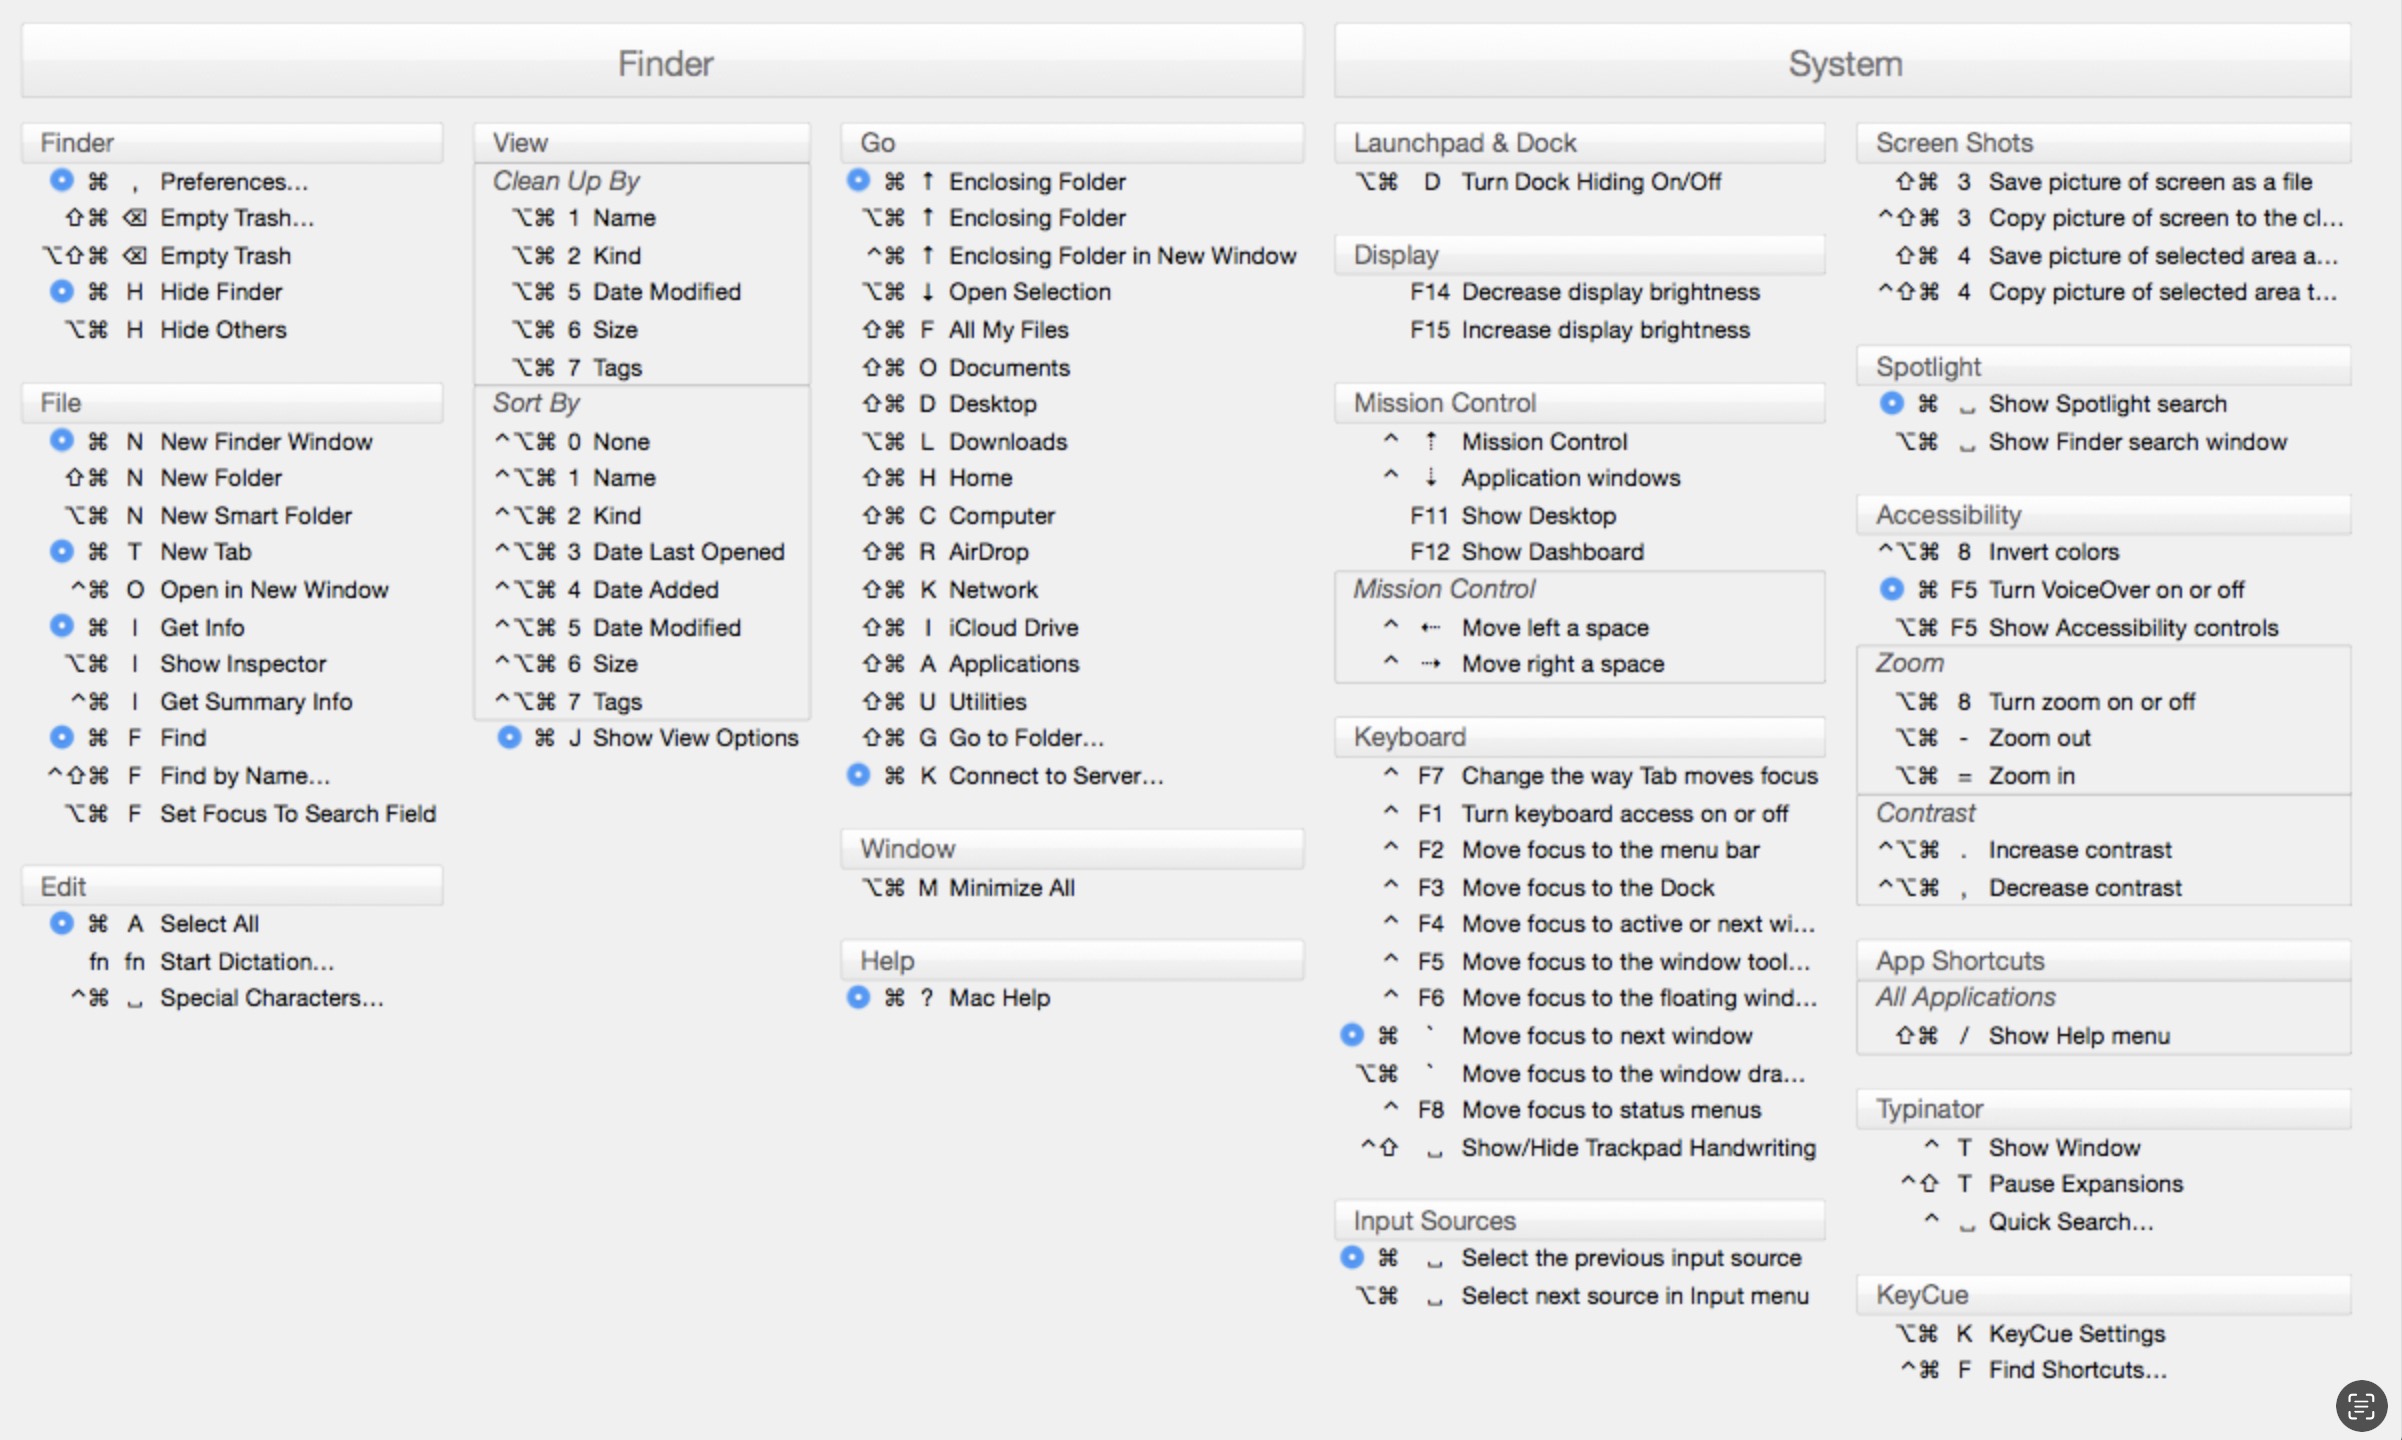Click the blue dot next to Show Spotlight search
Image resolution: width=2402 pixels, height=1440 pixels.
[x=1891, y=403]
